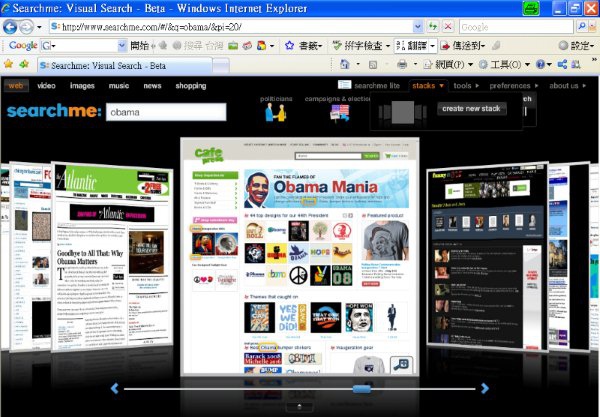The height and width of the screenshot is (417, 600).
Task: Click the gray T-shirt featured product image
Action: click(385, 241)
